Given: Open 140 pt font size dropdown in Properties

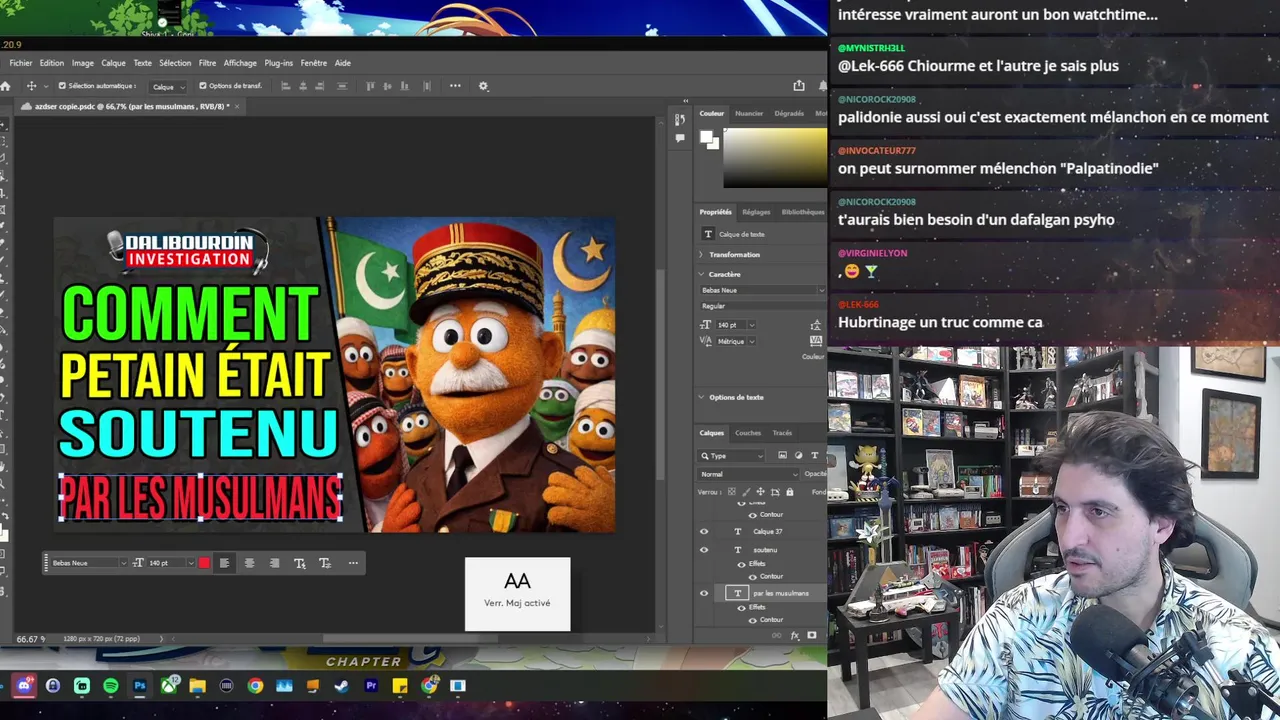Looking at the screenshot, I should point(751,325).
